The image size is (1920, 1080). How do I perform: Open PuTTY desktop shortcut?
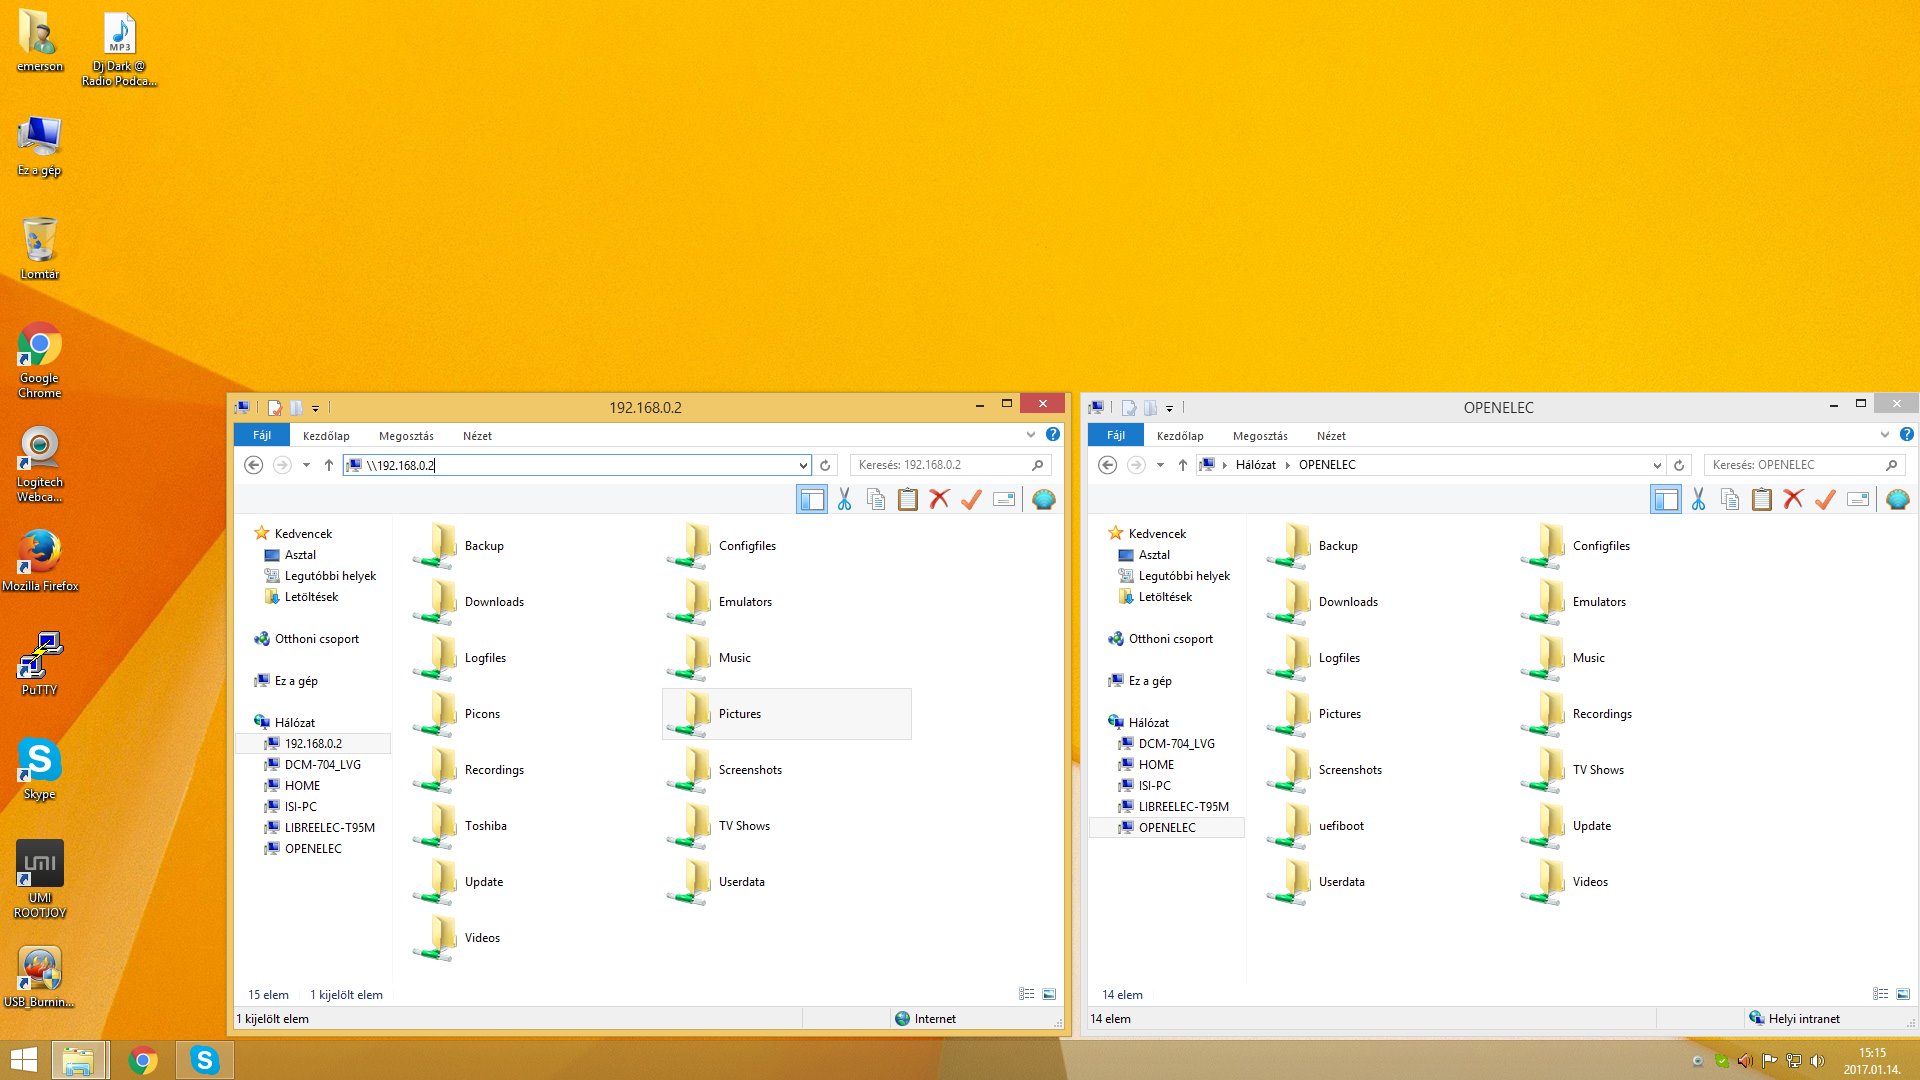click(39, 663)
